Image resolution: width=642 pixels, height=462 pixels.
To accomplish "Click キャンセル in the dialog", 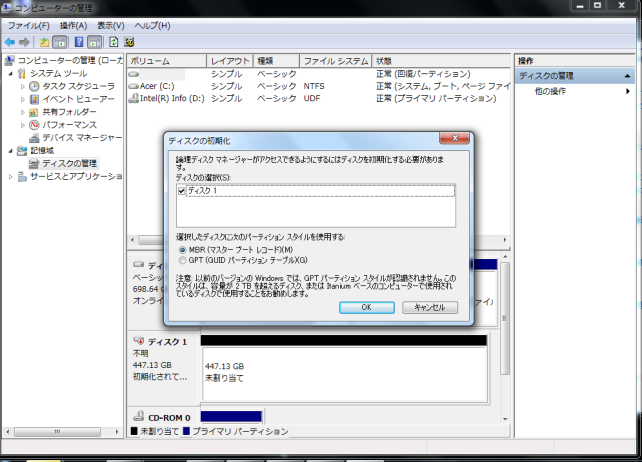I will pos(430,307).
